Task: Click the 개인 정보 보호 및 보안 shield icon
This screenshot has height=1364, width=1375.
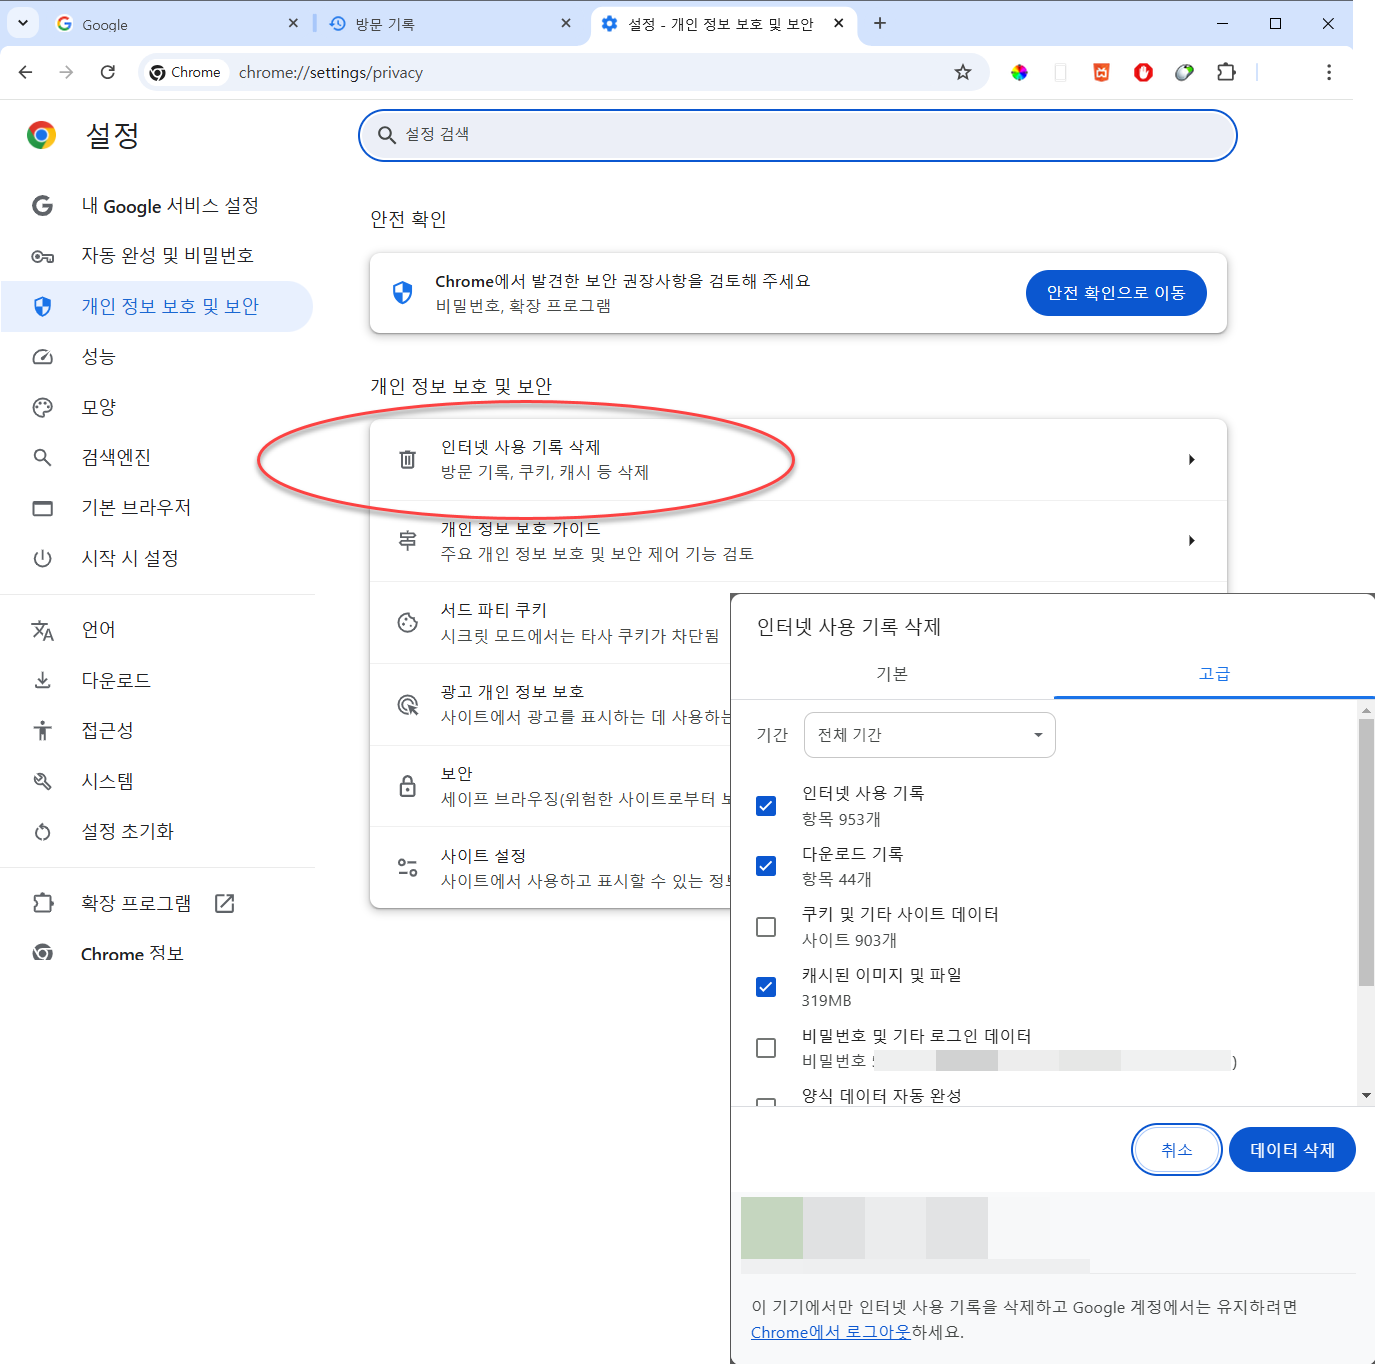Action: [43, 306]
